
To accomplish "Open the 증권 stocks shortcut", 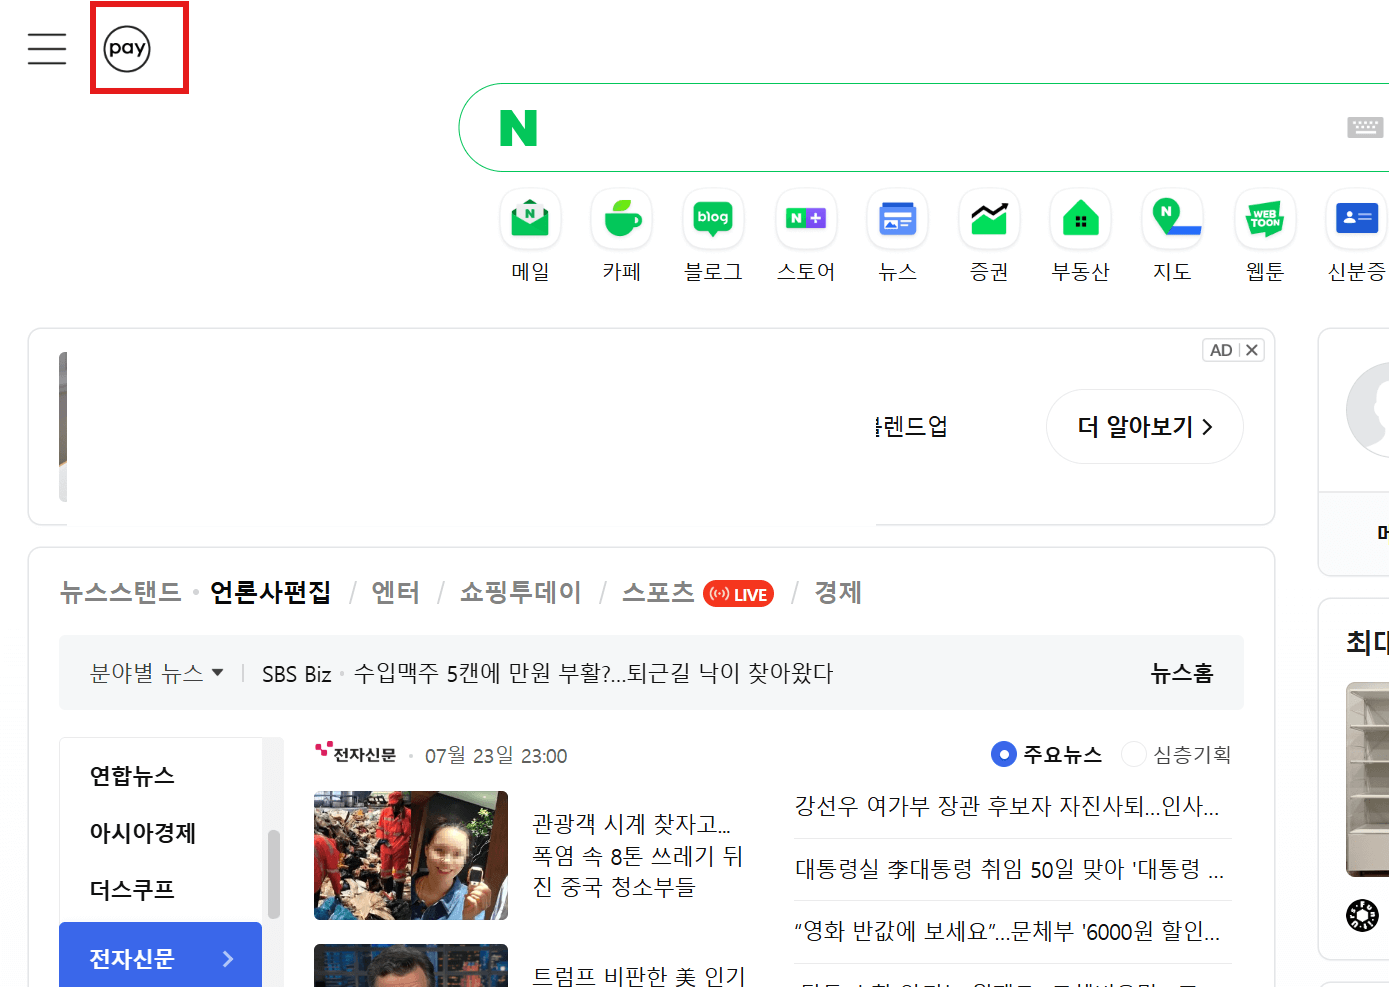I will coord(989,236).
